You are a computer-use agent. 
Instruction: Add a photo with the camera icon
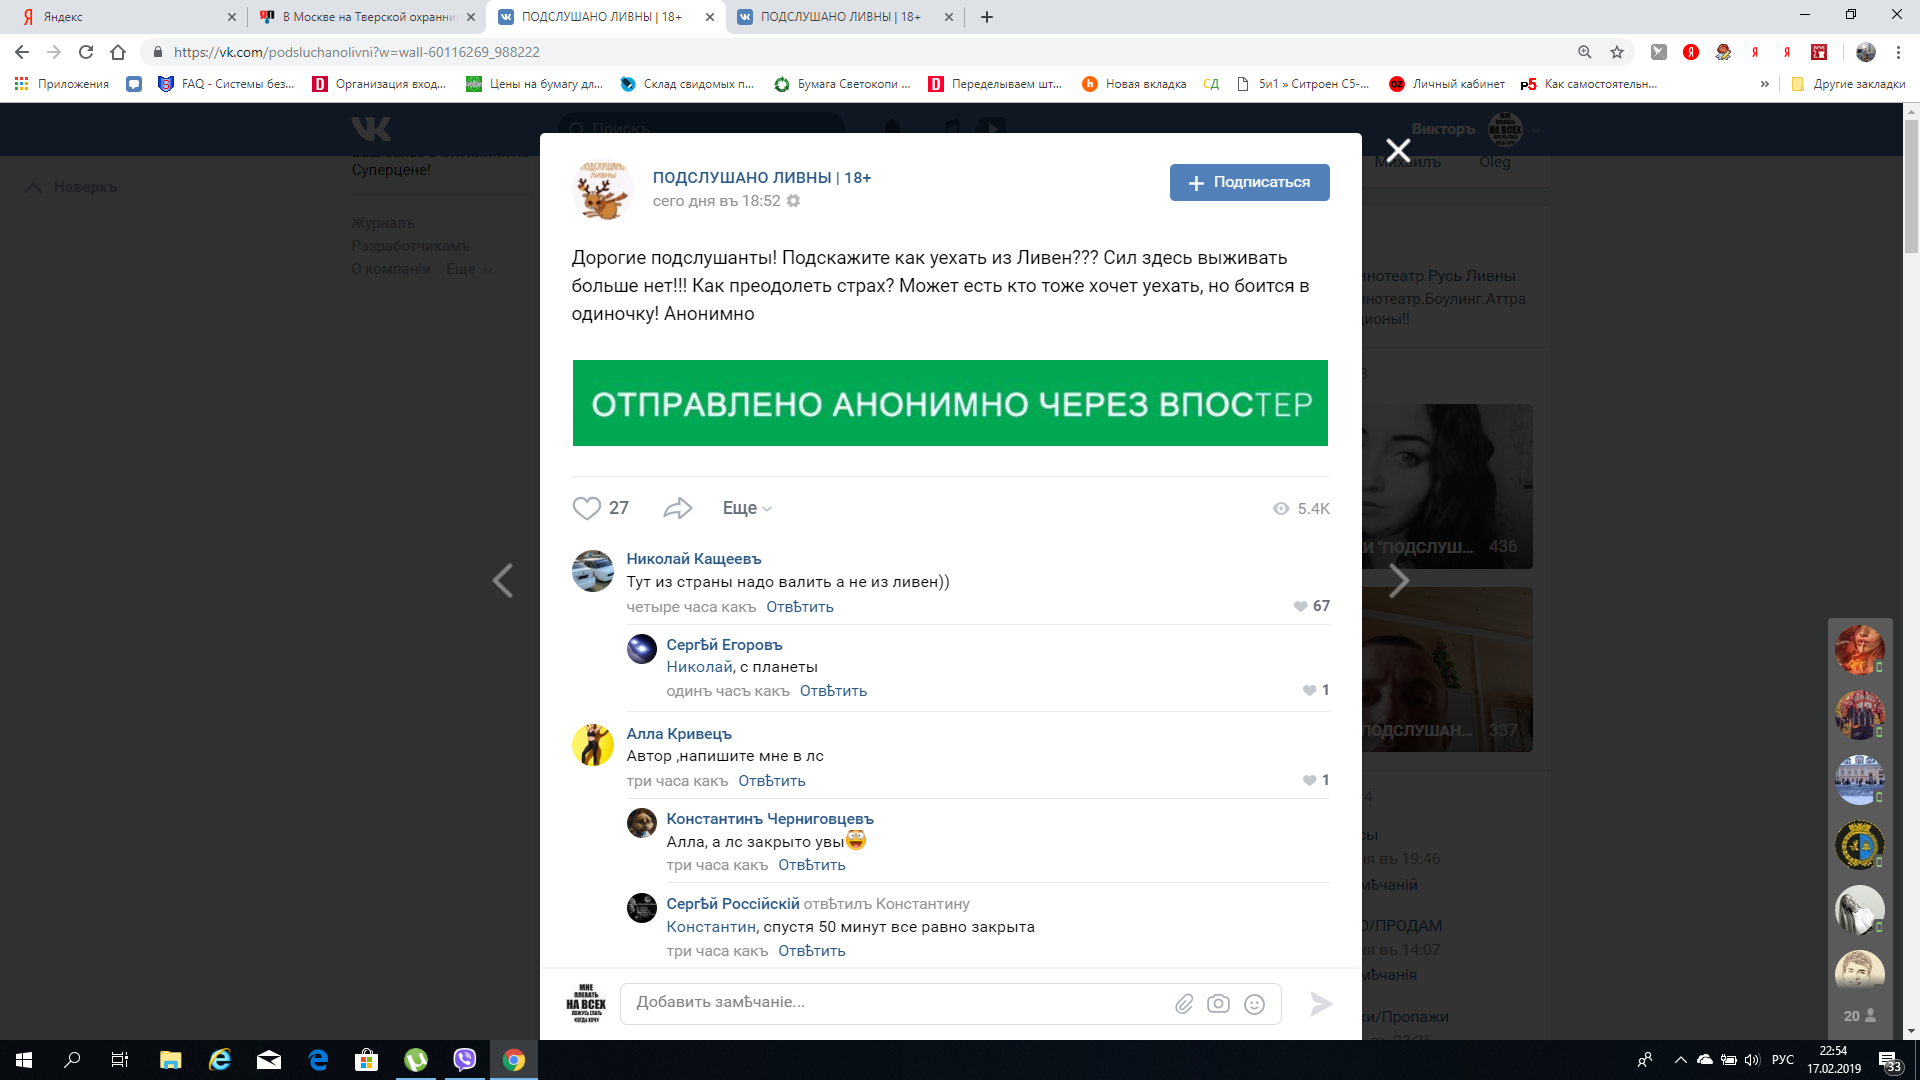click(1218, 1004)
